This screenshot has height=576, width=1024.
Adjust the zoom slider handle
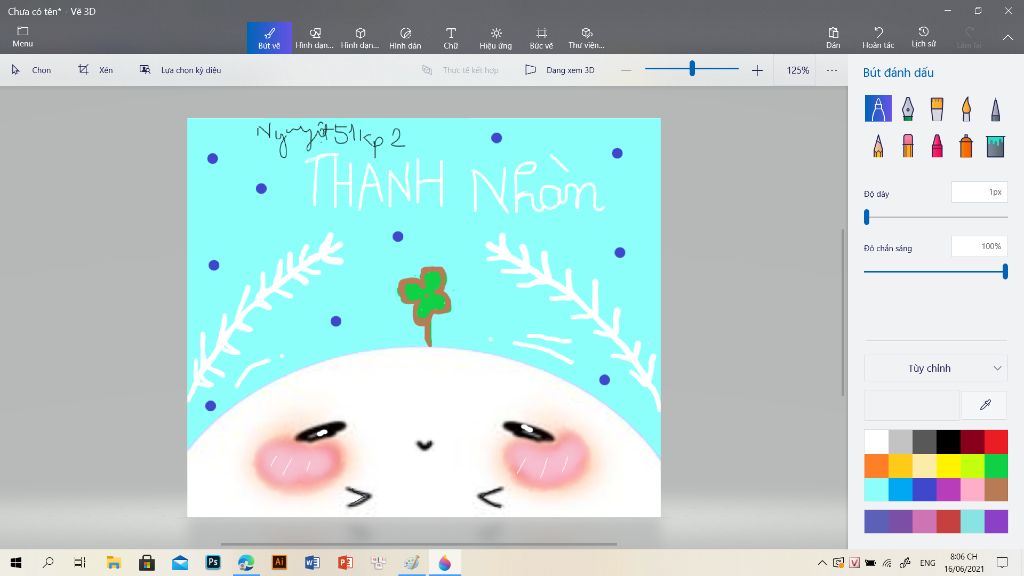[x=692, y=68]
